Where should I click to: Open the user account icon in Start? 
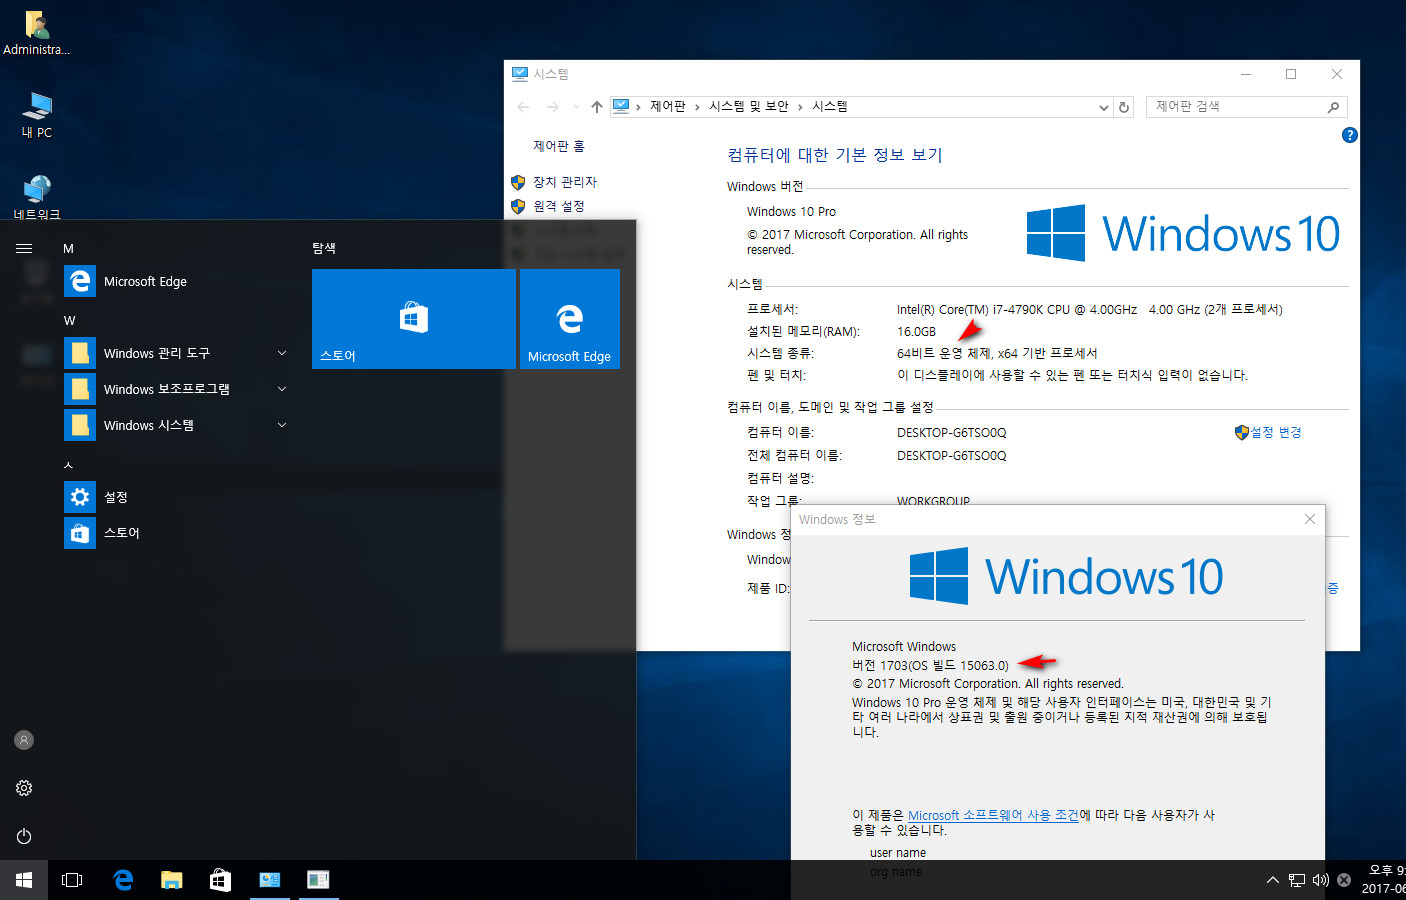coord(24,740)
